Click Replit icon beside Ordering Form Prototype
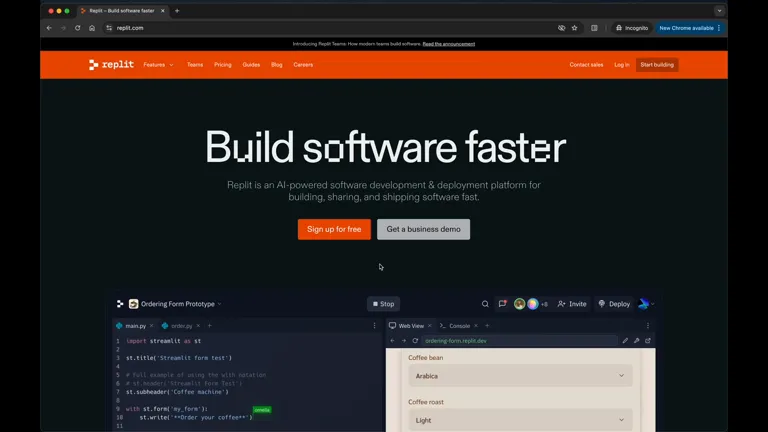The height and width of the screenshot is (432, 768). click(x=120, y=304)
